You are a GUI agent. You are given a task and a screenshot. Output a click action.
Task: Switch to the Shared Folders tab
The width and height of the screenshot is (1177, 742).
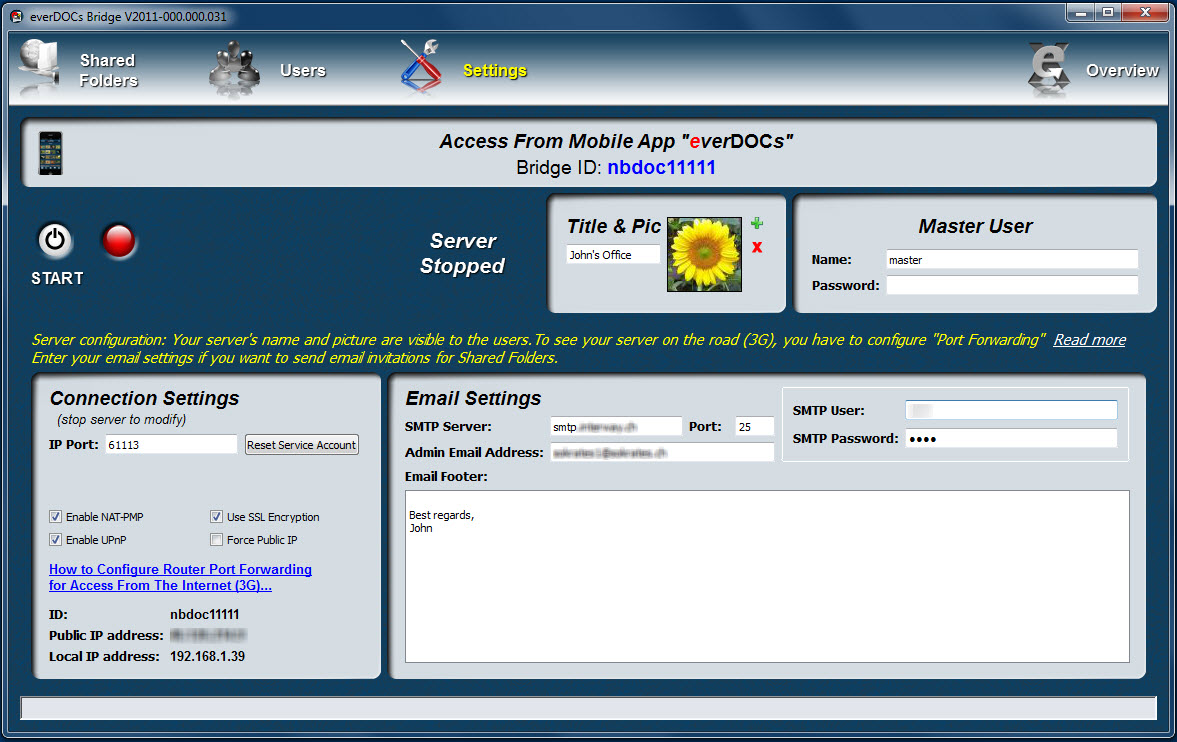[109, 71]
